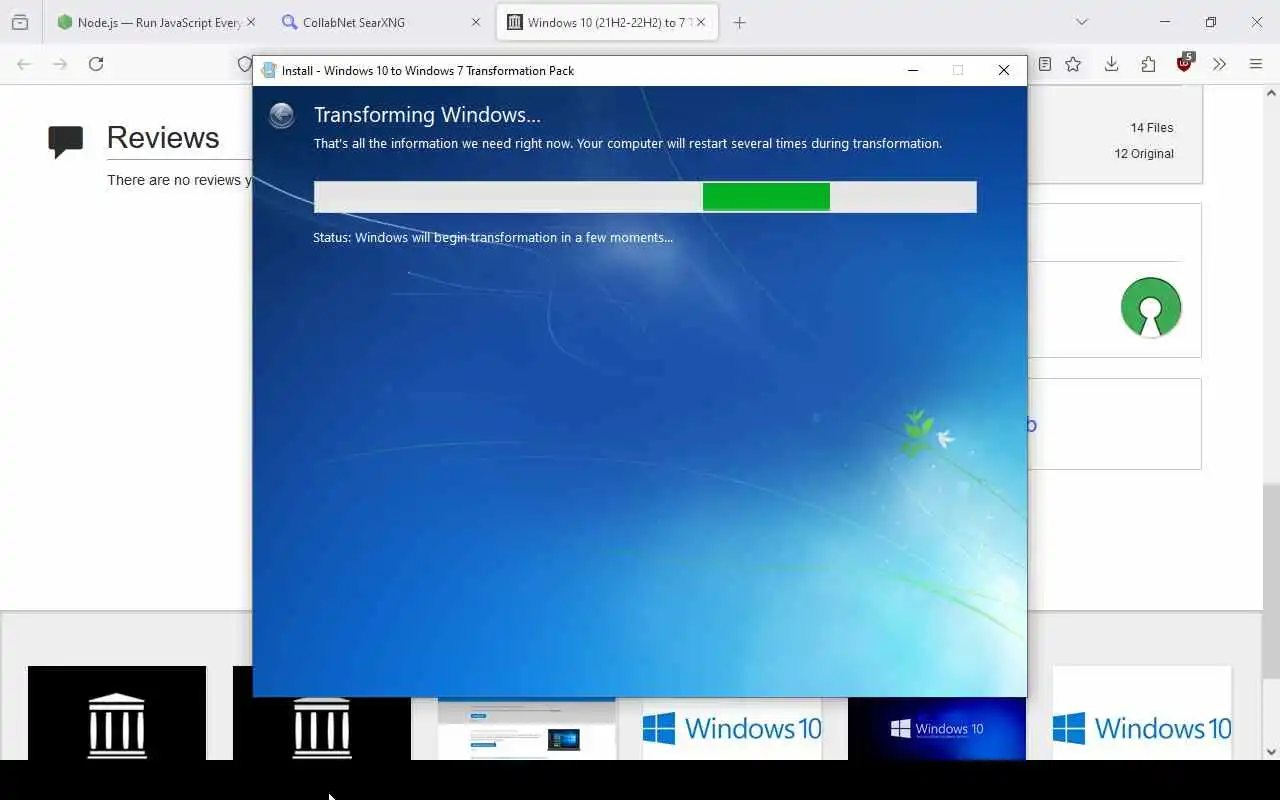The width and height of the screenshot is (1280, 800).
Task: Go forward in browser history
Action: pyautogui.click(x=60, y=64)
